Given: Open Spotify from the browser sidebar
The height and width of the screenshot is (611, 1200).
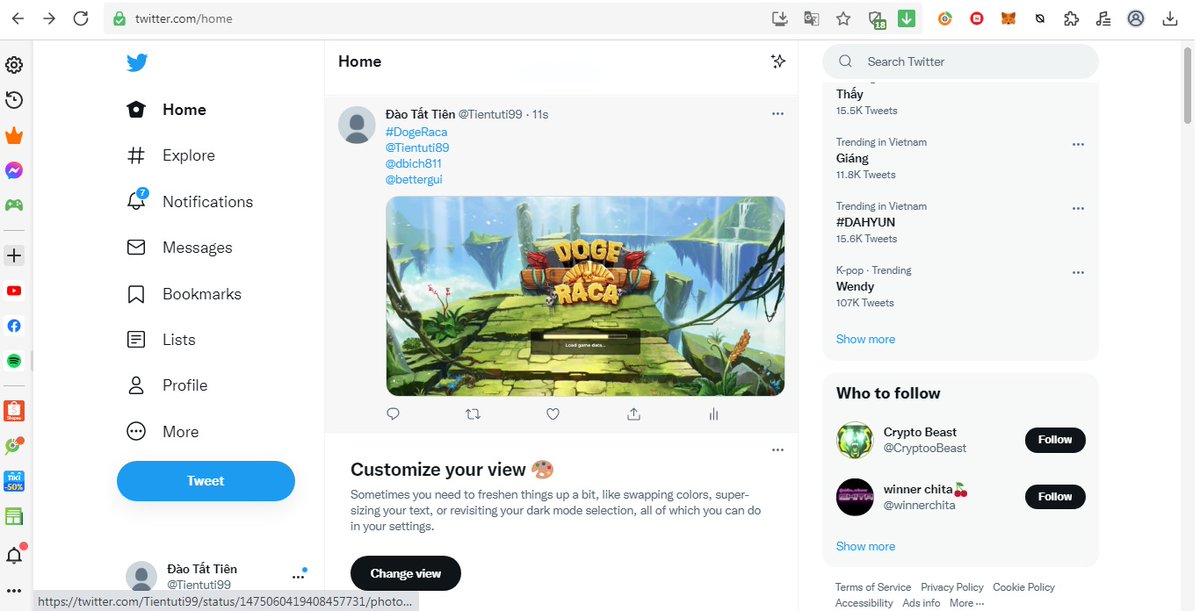Looking at the screenshot, I should tap(14, 361).
